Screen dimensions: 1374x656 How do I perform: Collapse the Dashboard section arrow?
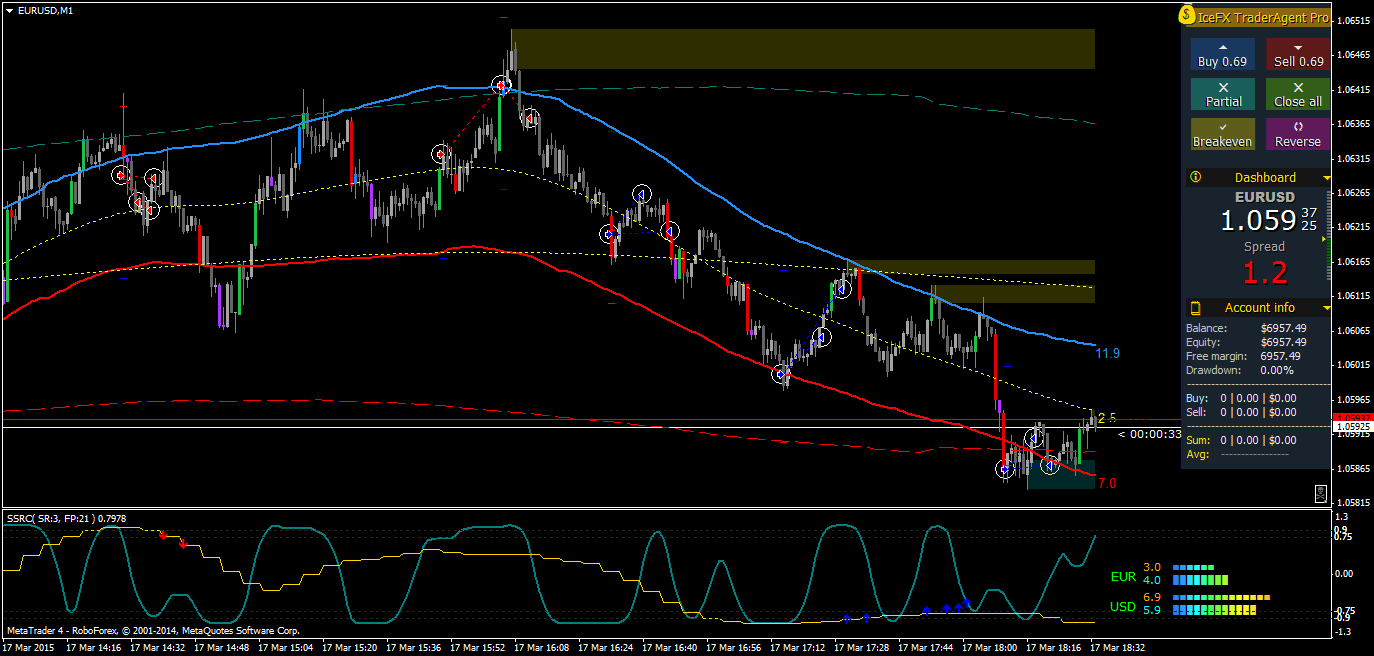(1326, 178)
